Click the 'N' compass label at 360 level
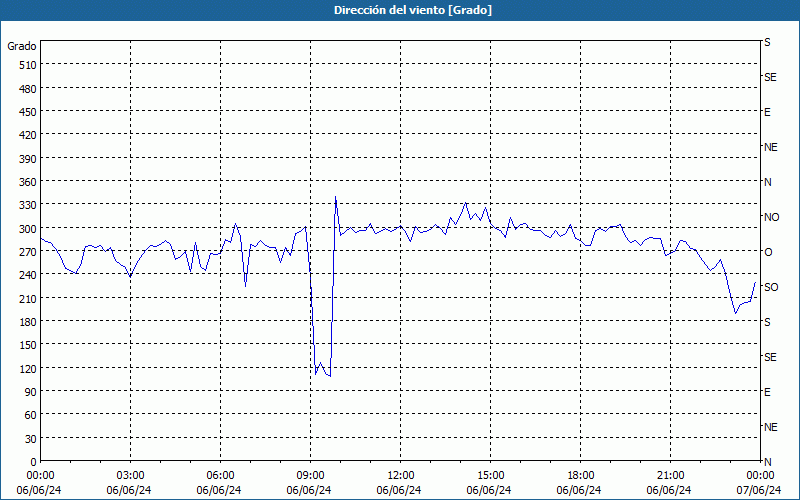The height and width of the screenshot is (500, 800). point(767,182)
